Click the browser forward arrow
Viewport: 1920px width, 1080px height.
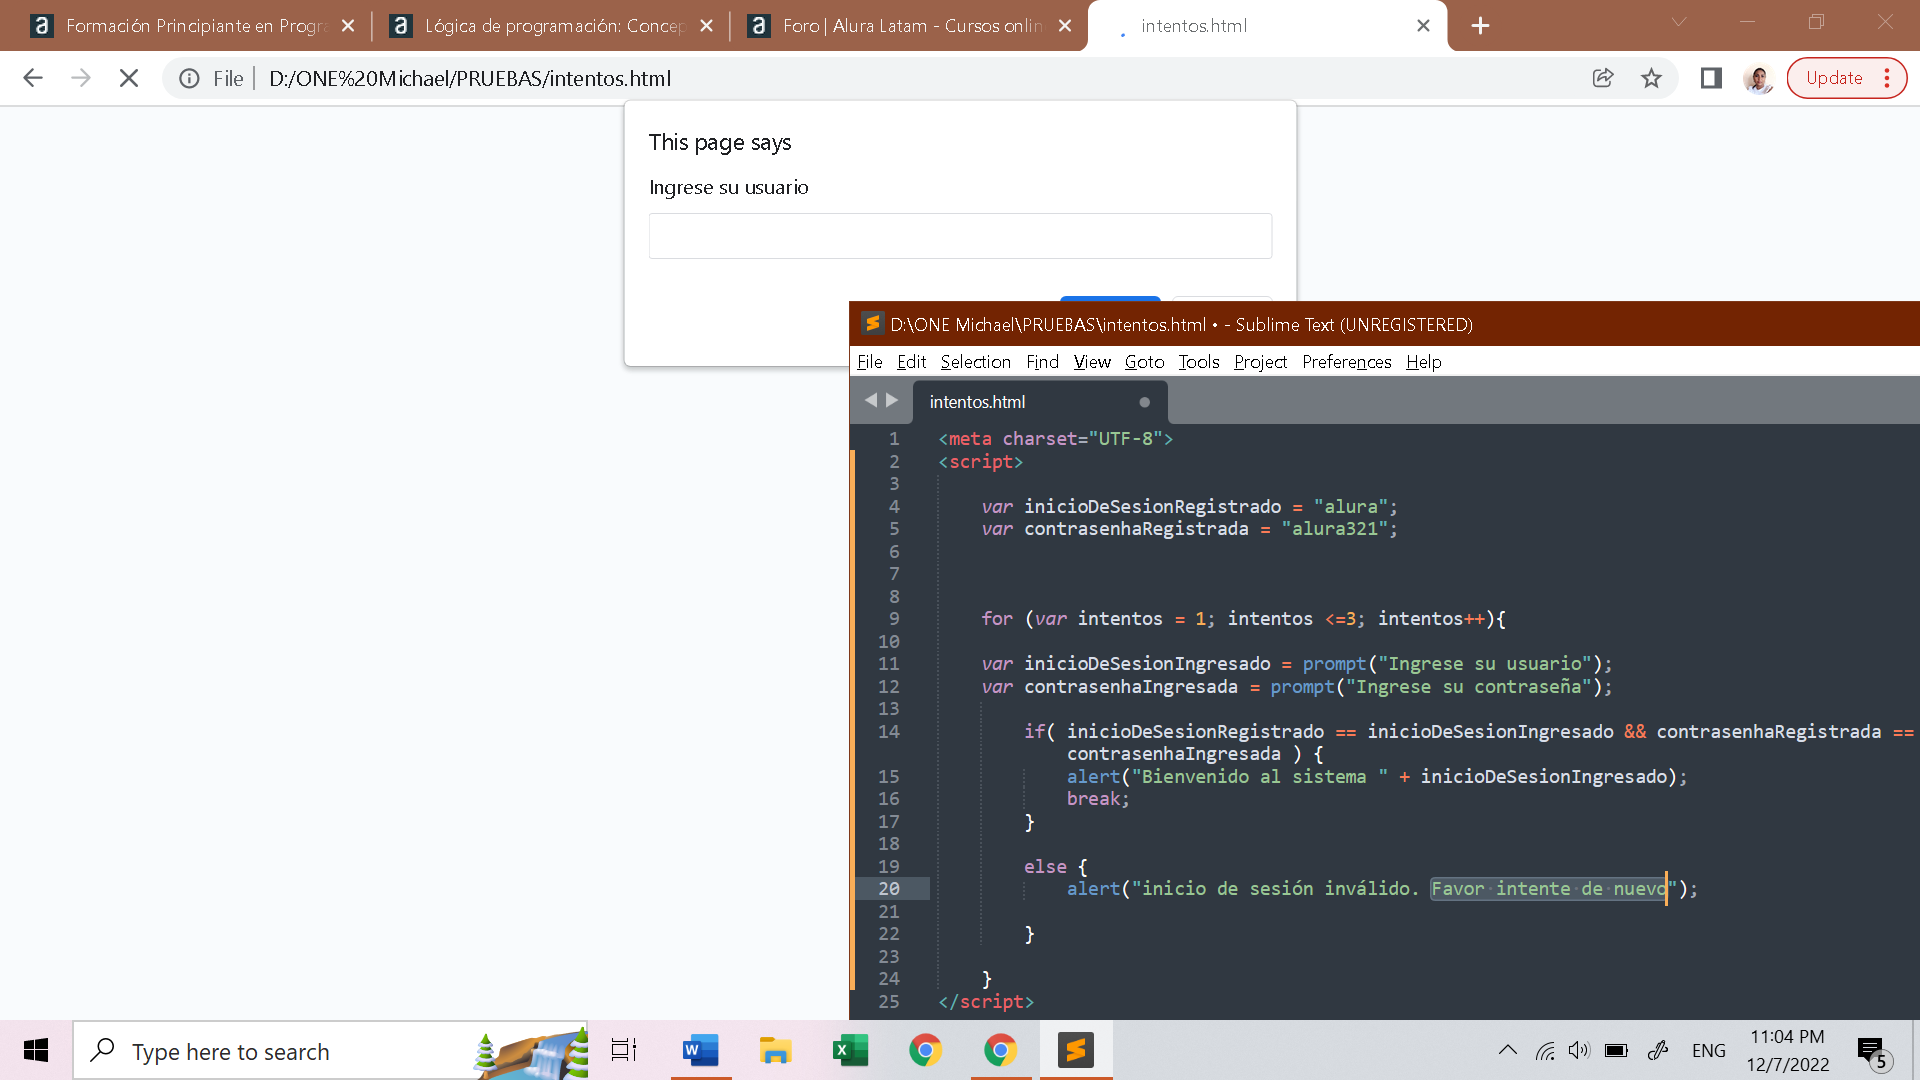(x=81, y=78)
